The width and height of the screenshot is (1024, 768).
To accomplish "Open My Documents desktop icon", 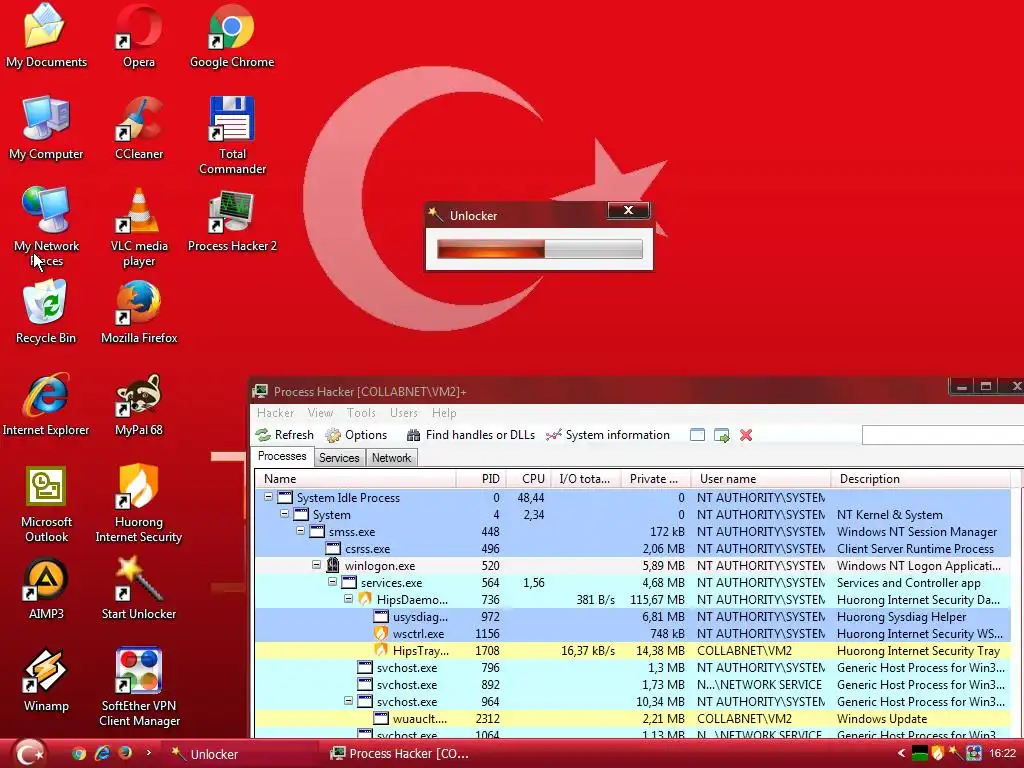I will click(x=46, y=35).
